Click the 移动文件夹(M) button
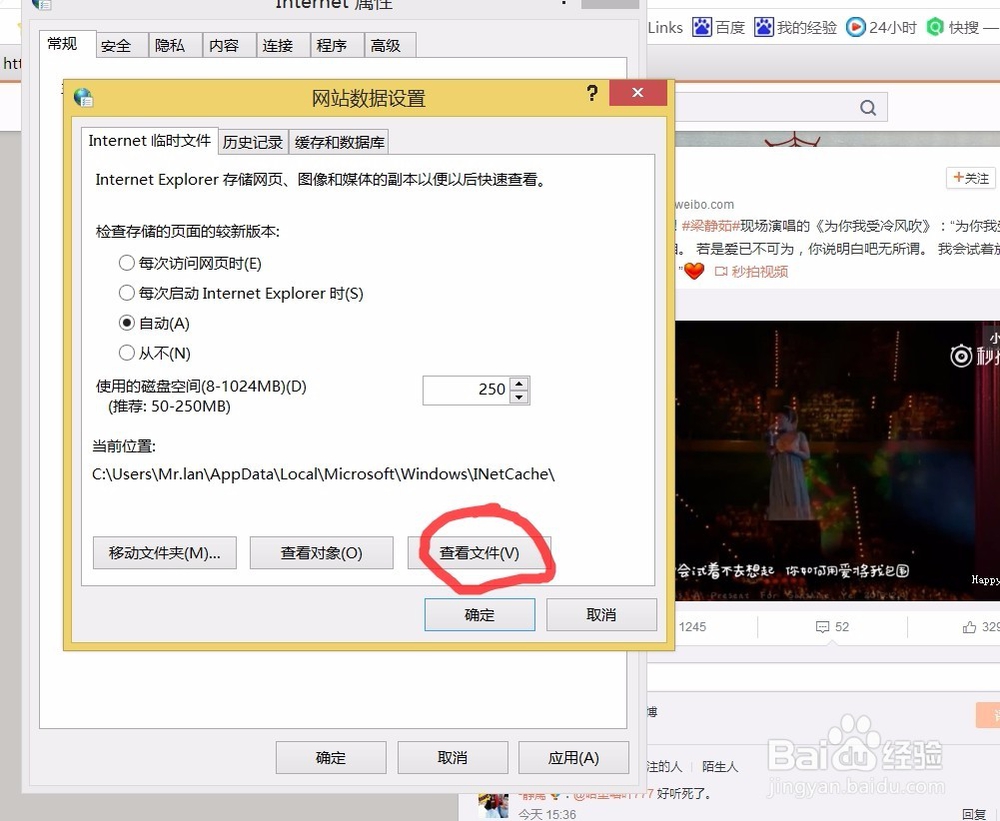The height and width of the screenshot is (821, 1000). tap(164, 552)
